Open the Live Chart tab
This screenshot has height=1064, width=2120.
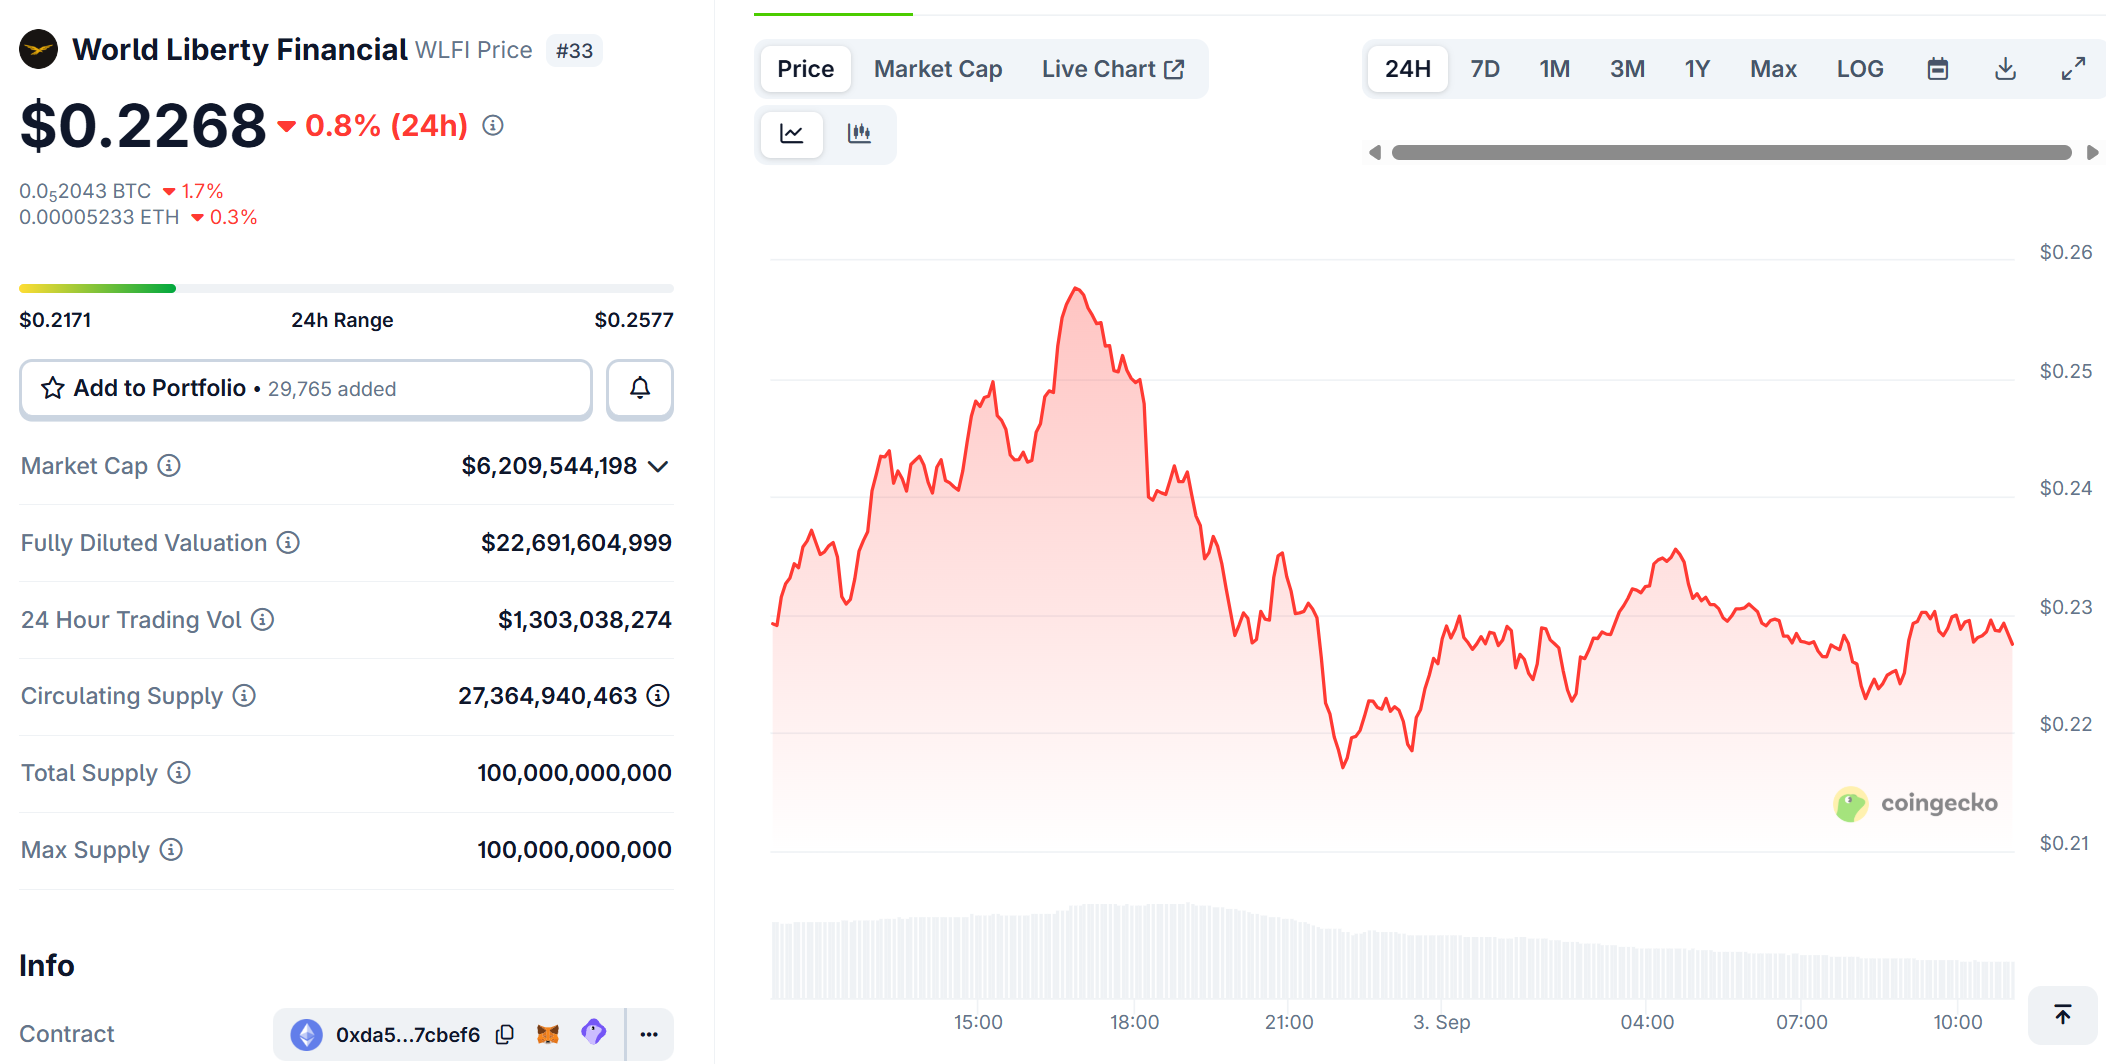coord(1112,69)
